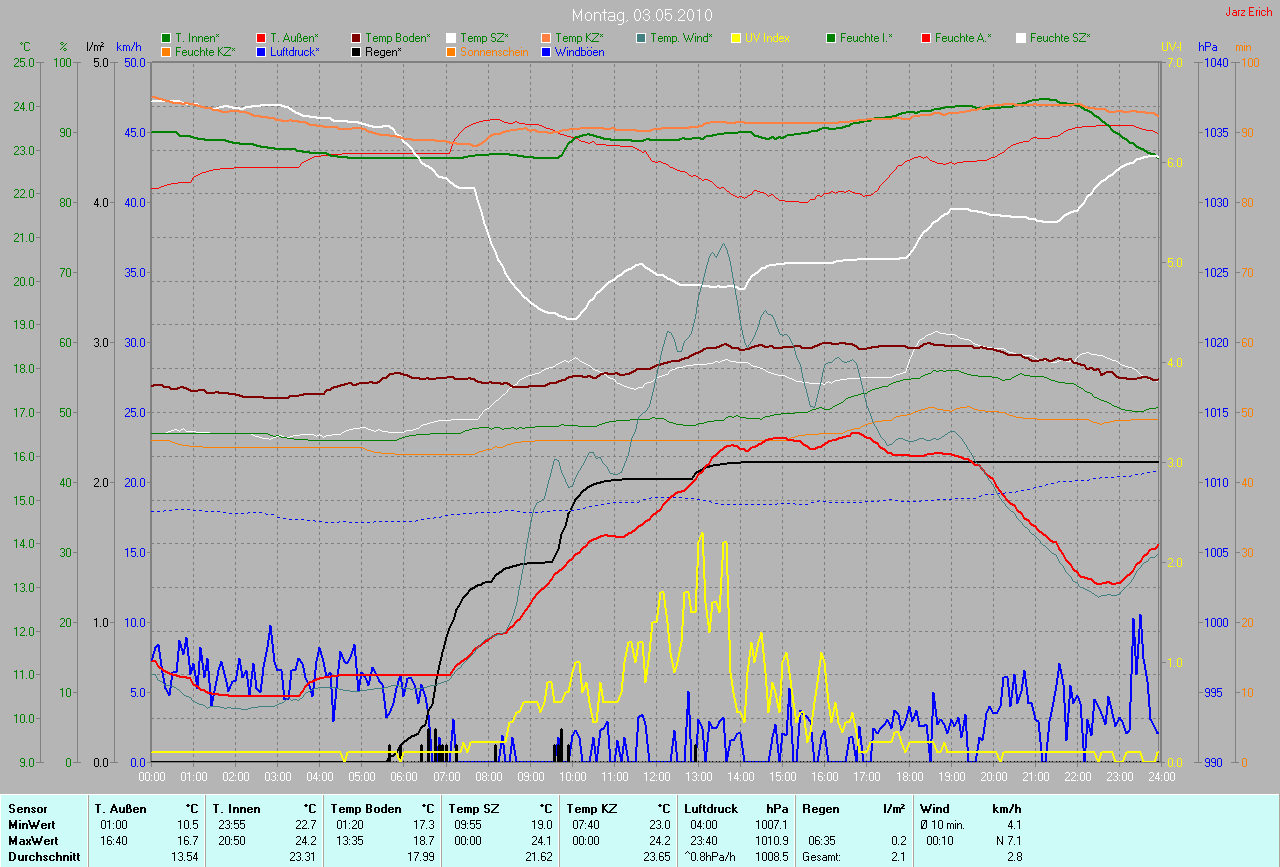This screenshot has width=1280, height=867.
Task: Click the green T. Innen legend swatch
Action: coord(166,38)
